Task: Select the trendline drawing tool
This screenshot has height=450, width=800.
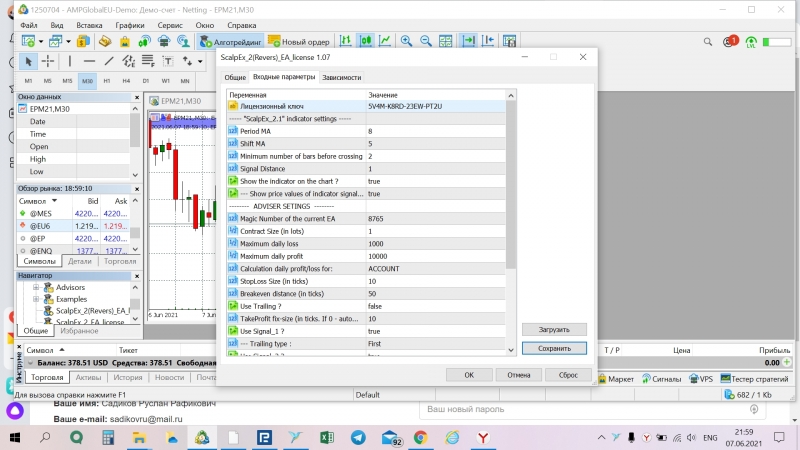Action: (x=109, y=62)
